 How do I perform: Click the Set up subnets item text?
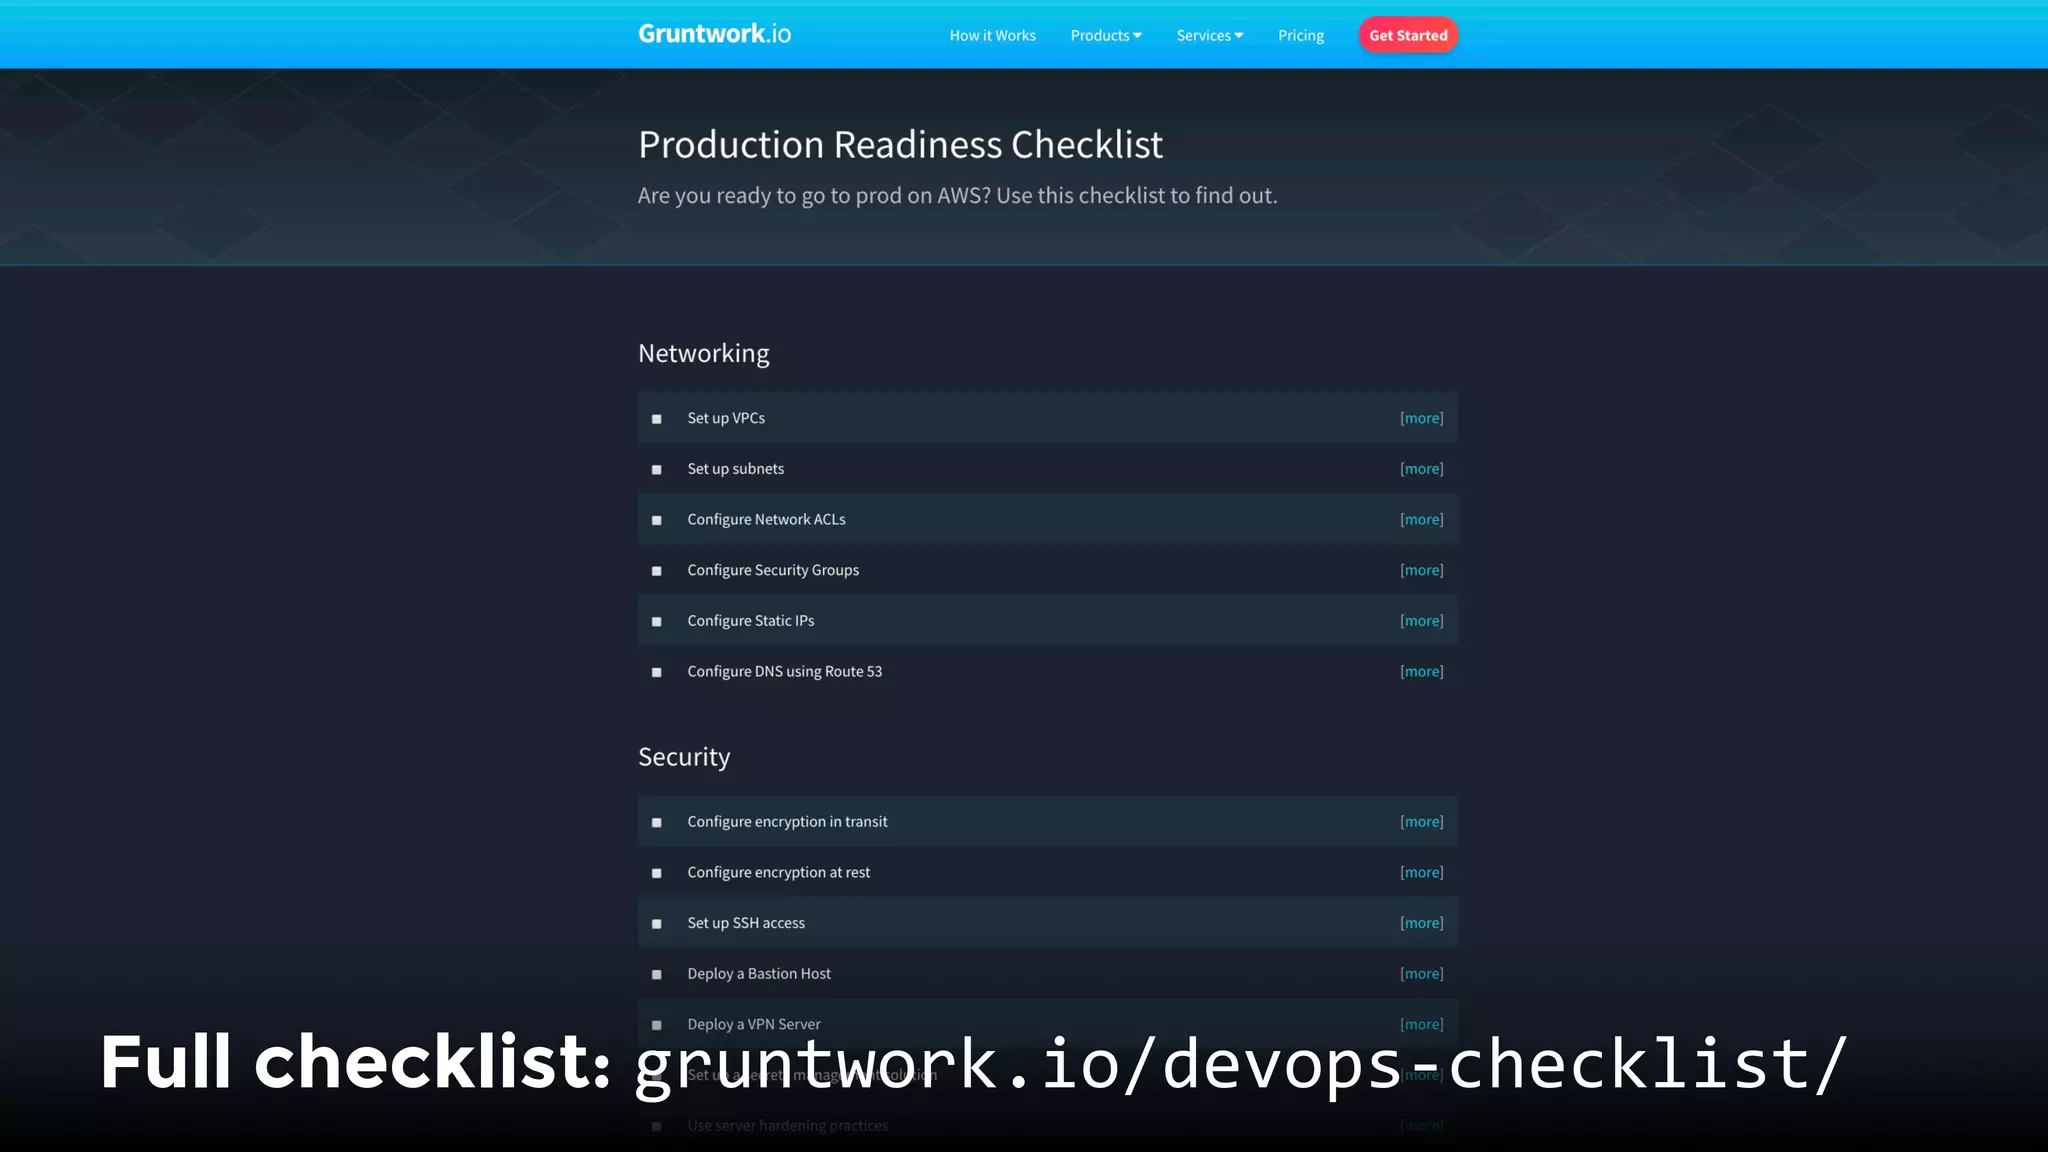pyautogui.click(x=735, y=469)
